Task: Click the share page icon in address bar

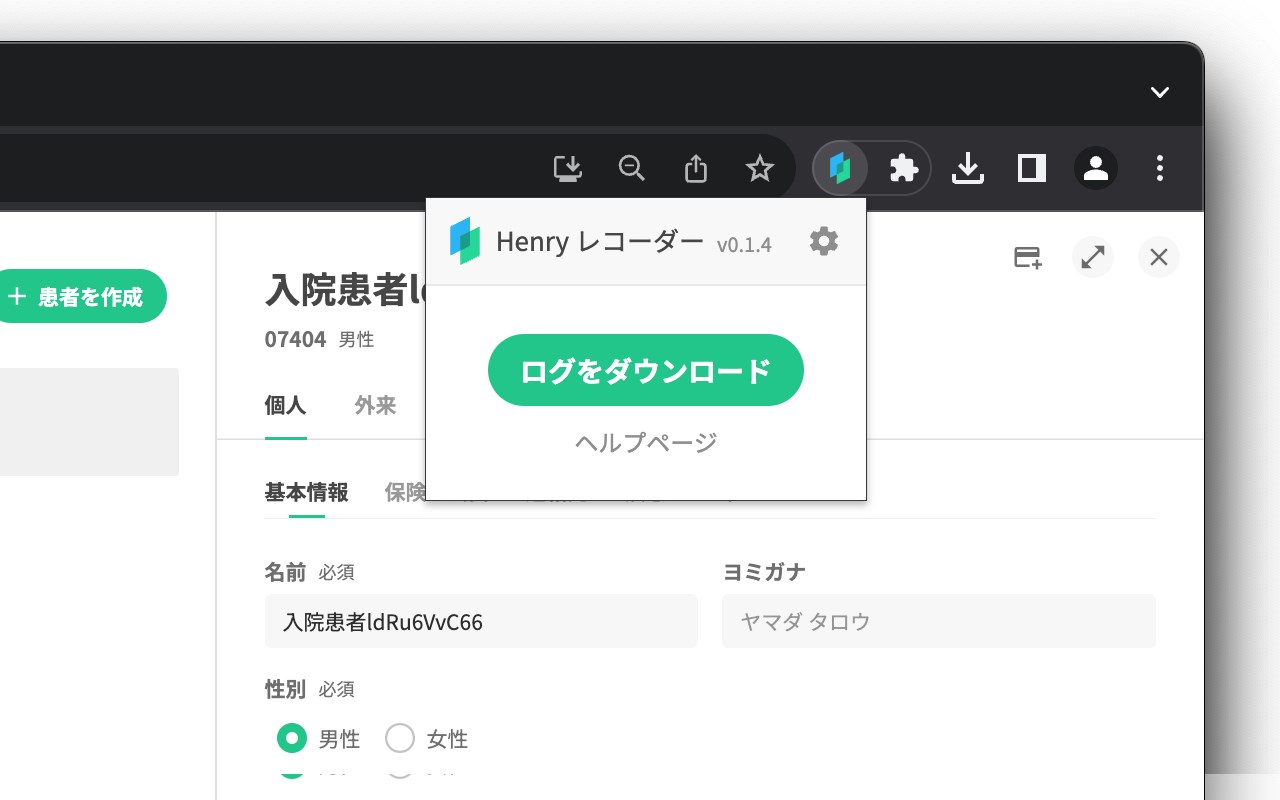Action: (696, 168)
